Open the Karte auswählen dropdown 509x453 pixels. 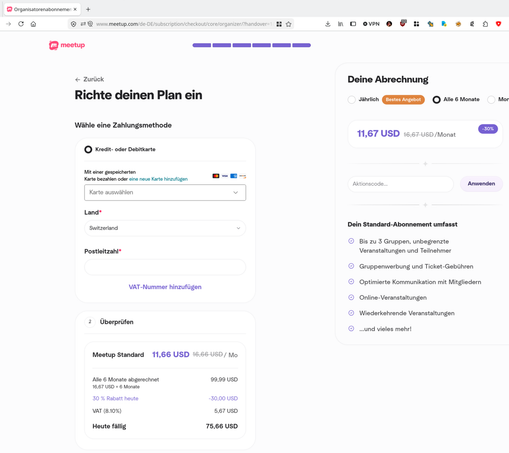[x=165, y=192]
